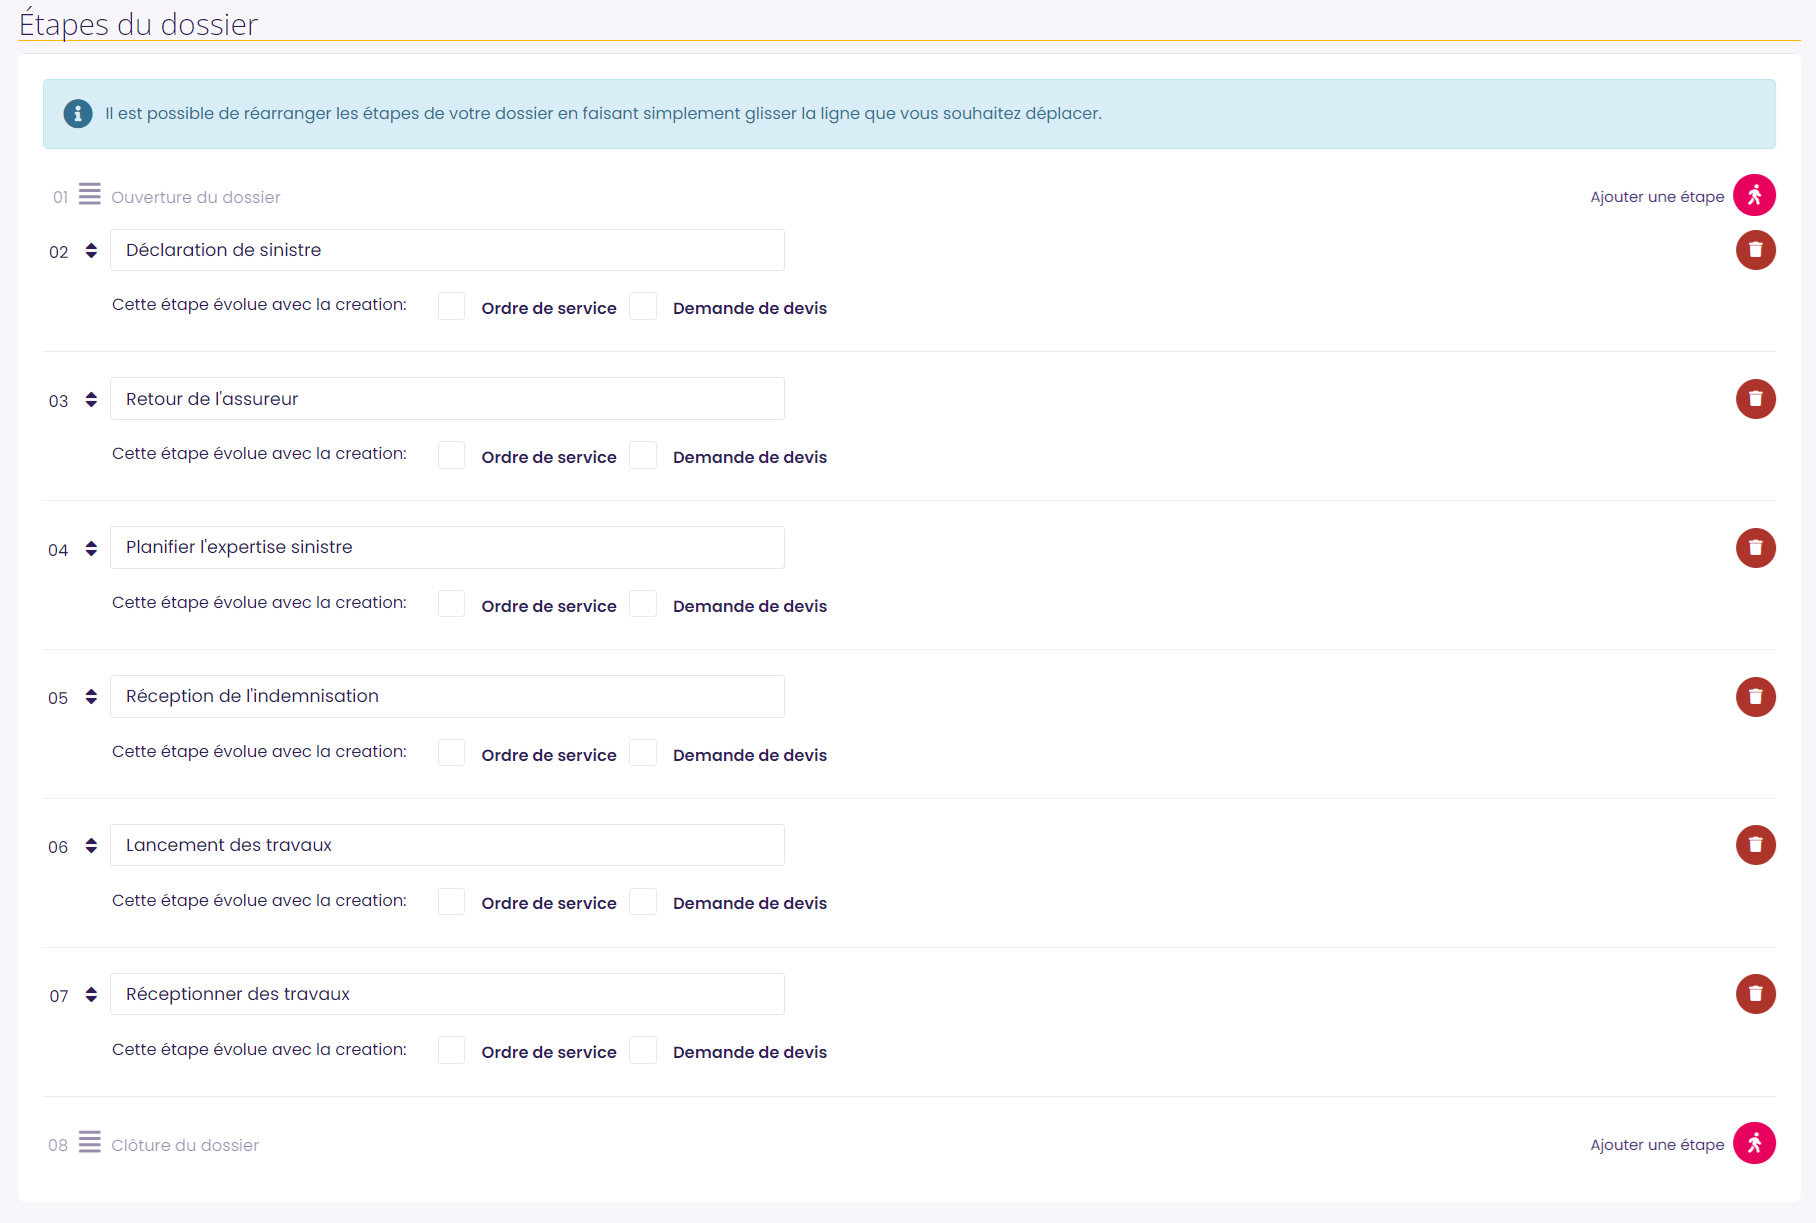Delete the Réceptionner des travaux step
Viewport: 1816px width, 1223px height.
point(1755,994)
